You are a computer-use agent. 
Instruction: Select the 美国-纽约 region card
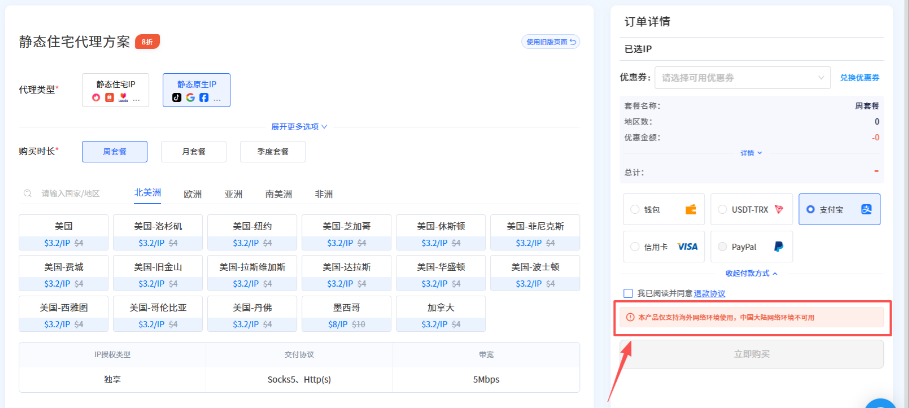pos(252,234)
